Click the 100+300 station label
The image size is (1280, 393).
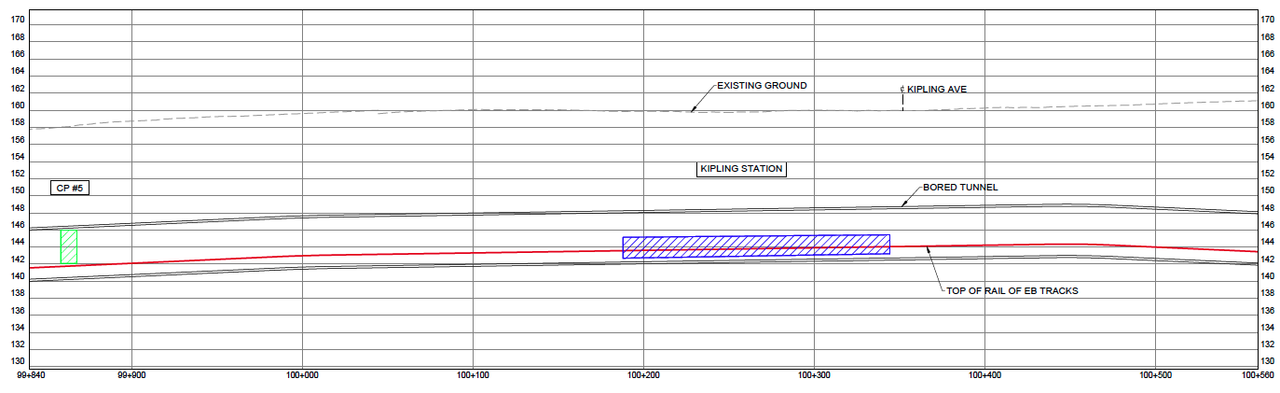pos(814,376)
